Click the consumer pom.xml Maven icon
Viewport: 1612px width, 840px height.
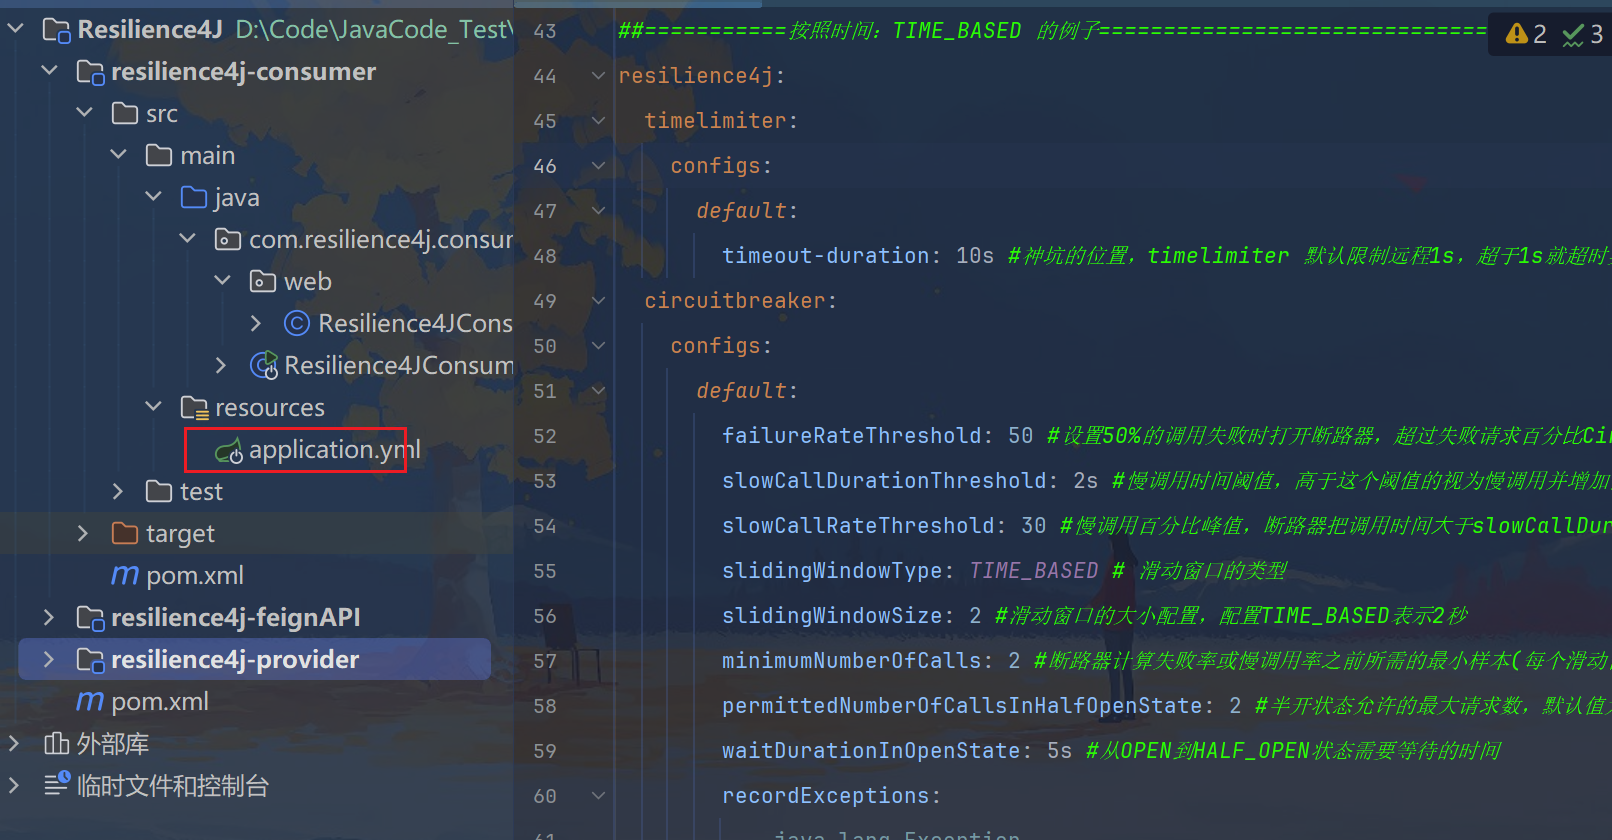(x=125, y=576)
